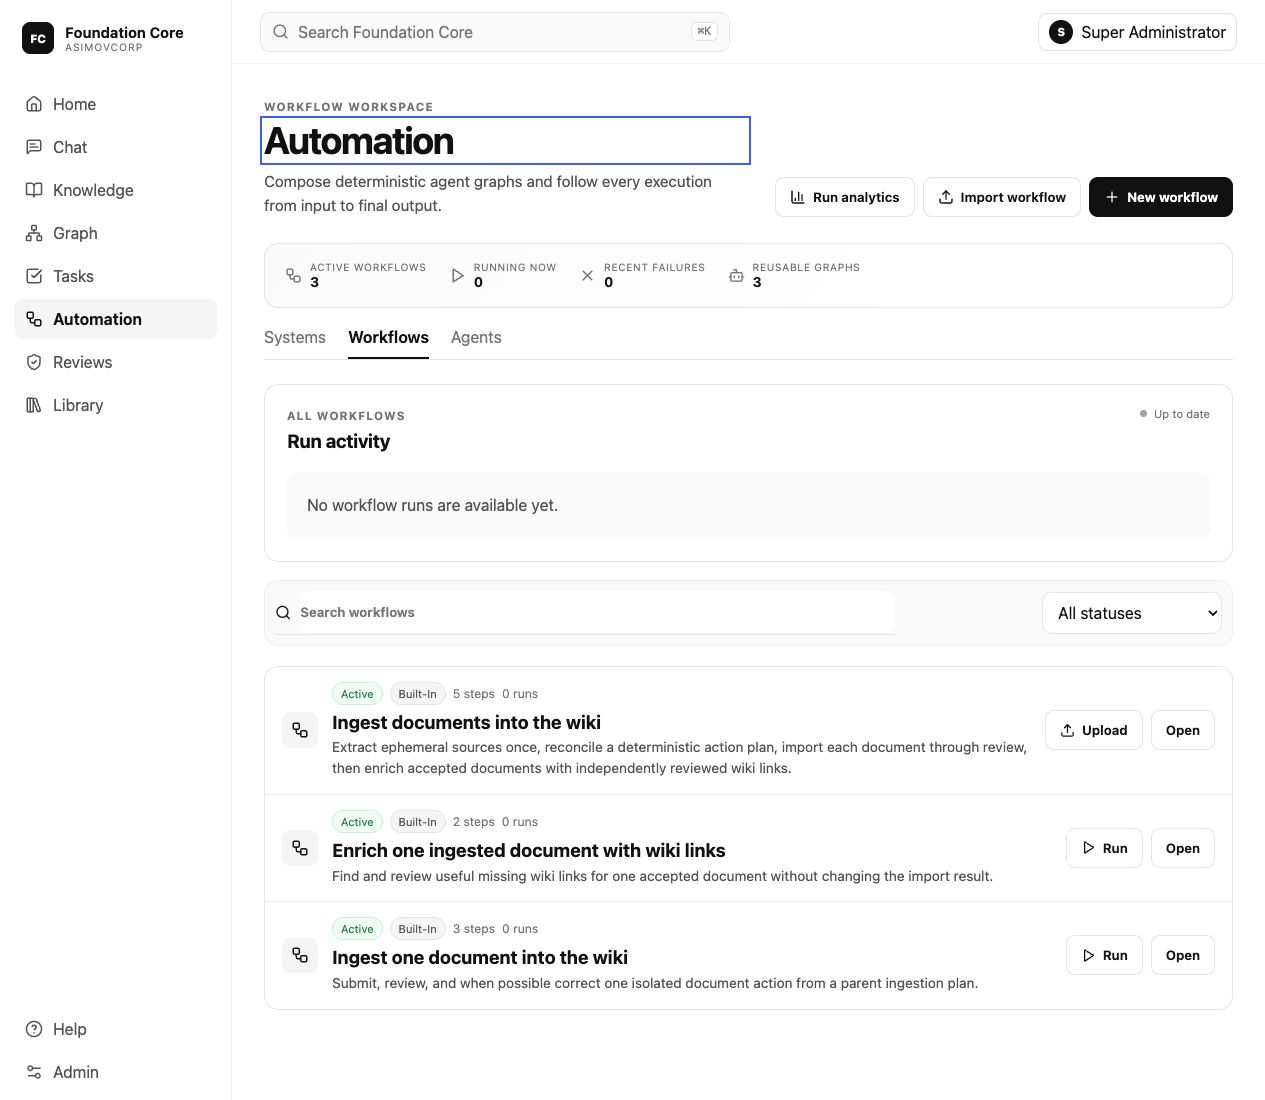Click the ⌘K shortcut badge
Screen dimensions: 1265x1100
704,32
